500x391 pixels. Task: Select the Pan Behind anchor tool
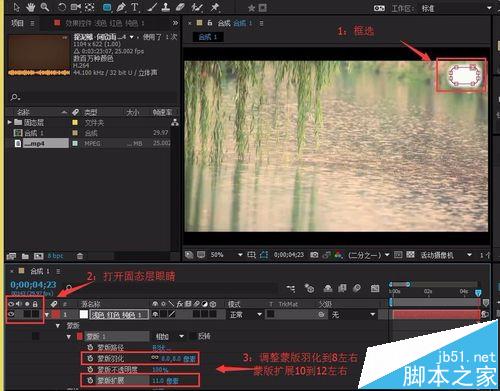90,7
